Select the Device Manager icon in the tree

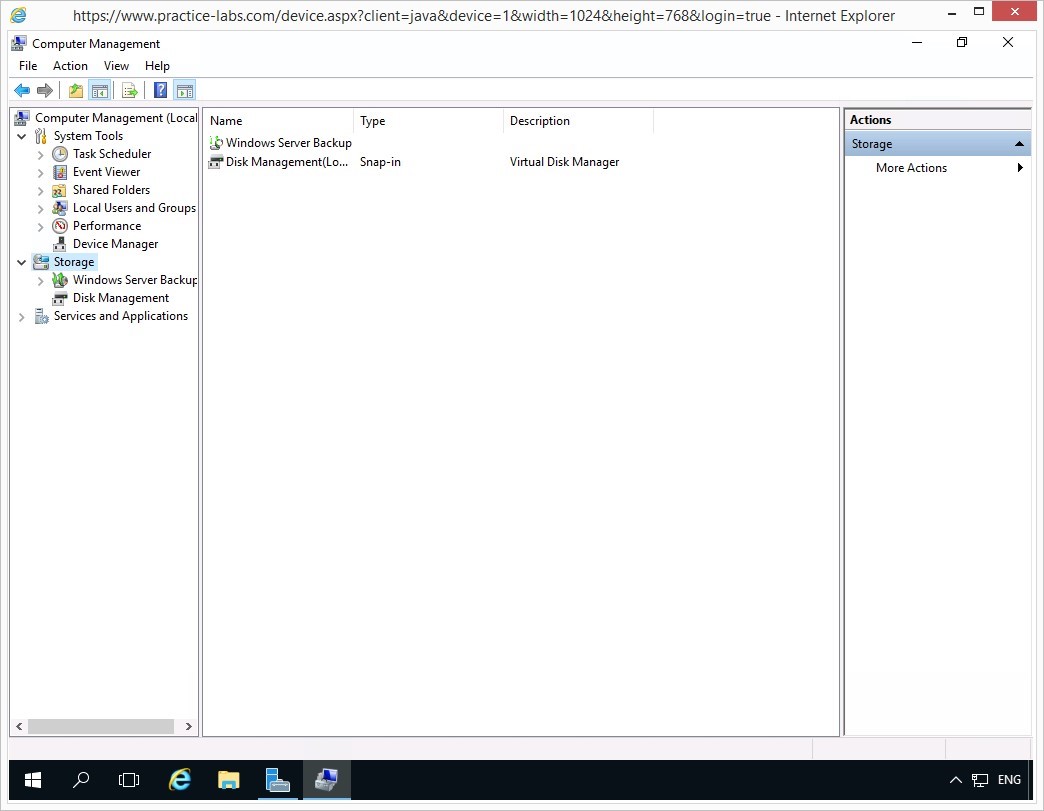tap(60, 244)
